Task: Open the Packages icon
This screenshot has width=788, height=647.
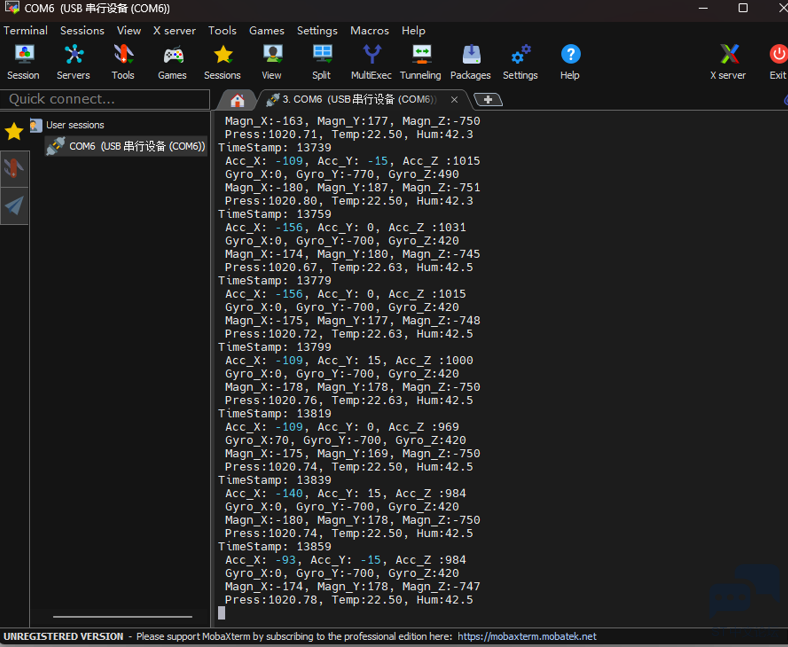Action: click(470, 61)
